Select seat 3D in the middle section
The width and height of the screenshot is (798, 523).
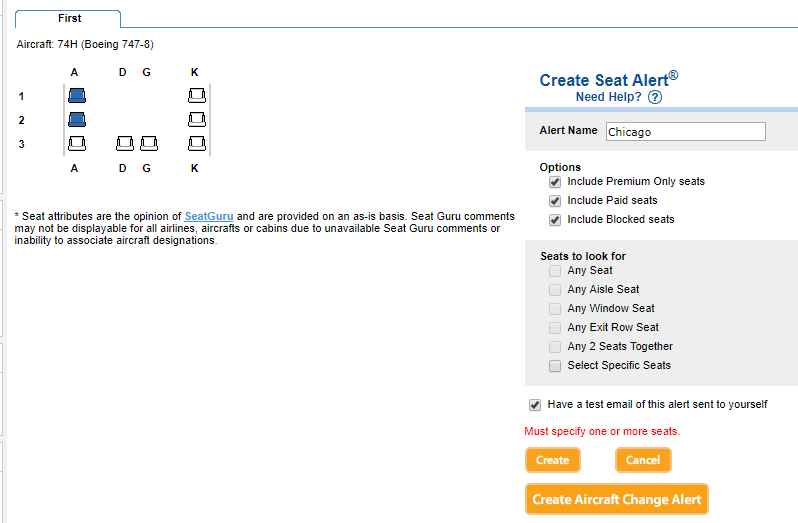pos(125,144)
